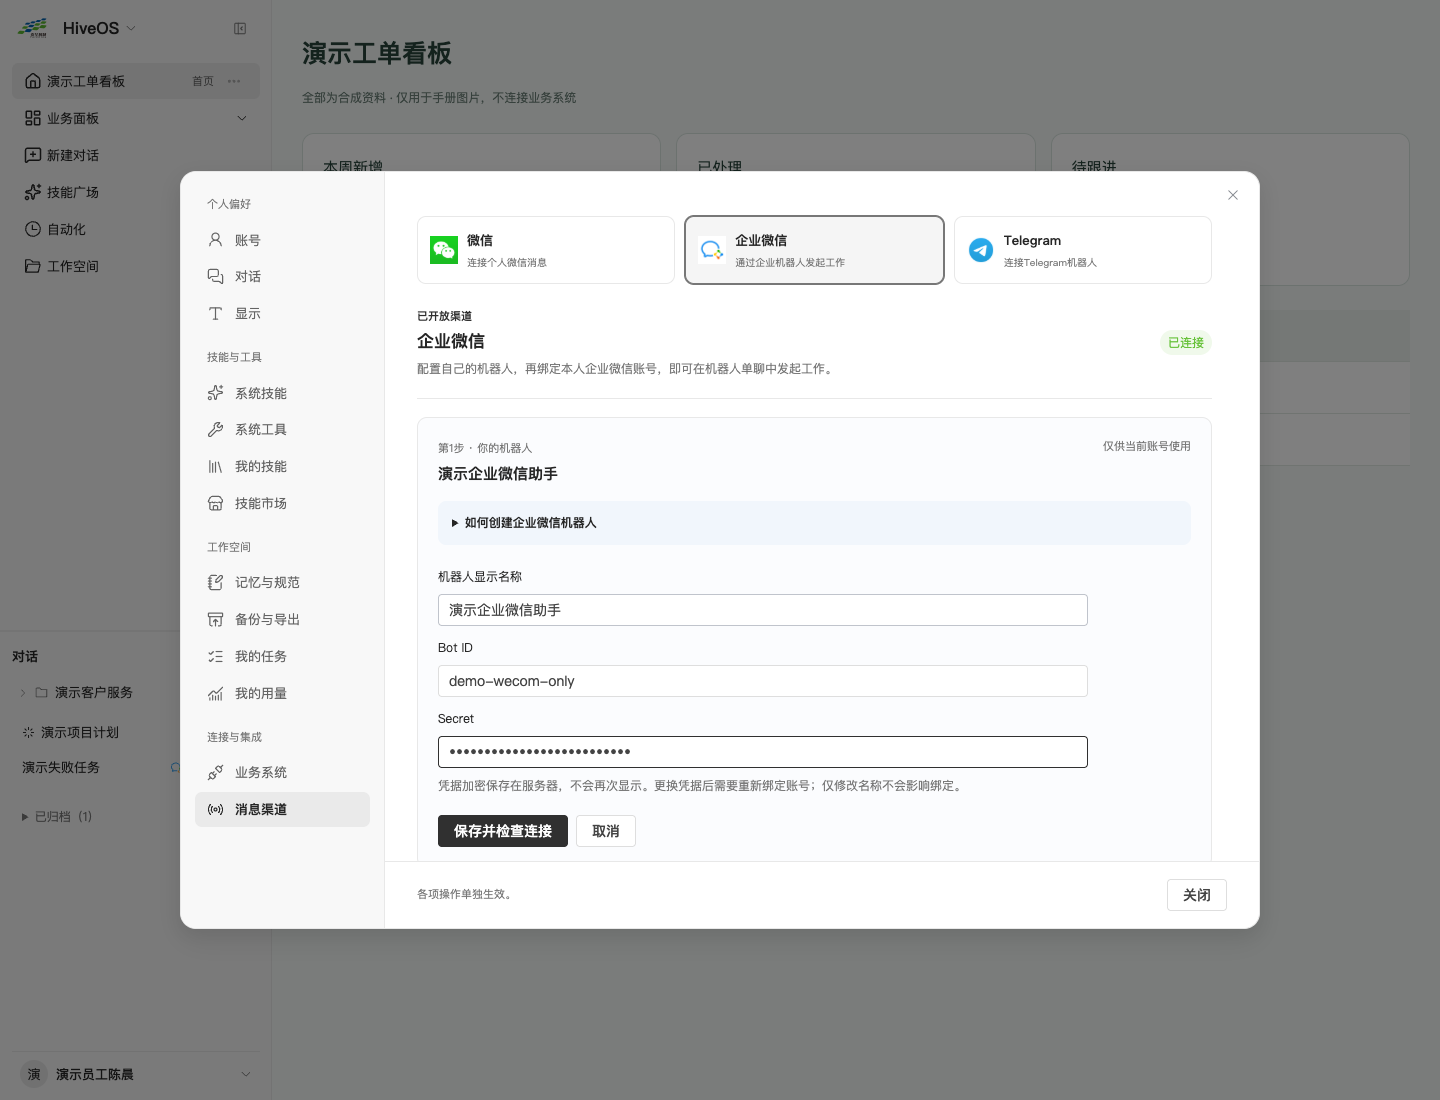Open the HiveOS workspace dropdown
The width and height of the screenshot is (1440, 1100).
131,28
